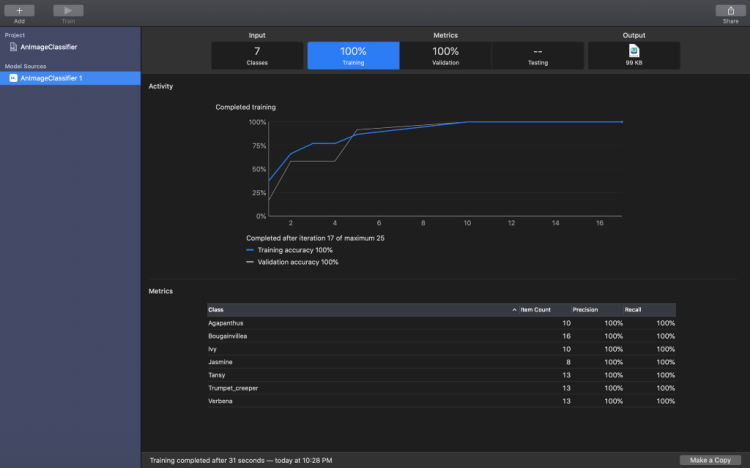Select the 100% Training tab
This screenshot has height=468, width=750.
point(352,55)
